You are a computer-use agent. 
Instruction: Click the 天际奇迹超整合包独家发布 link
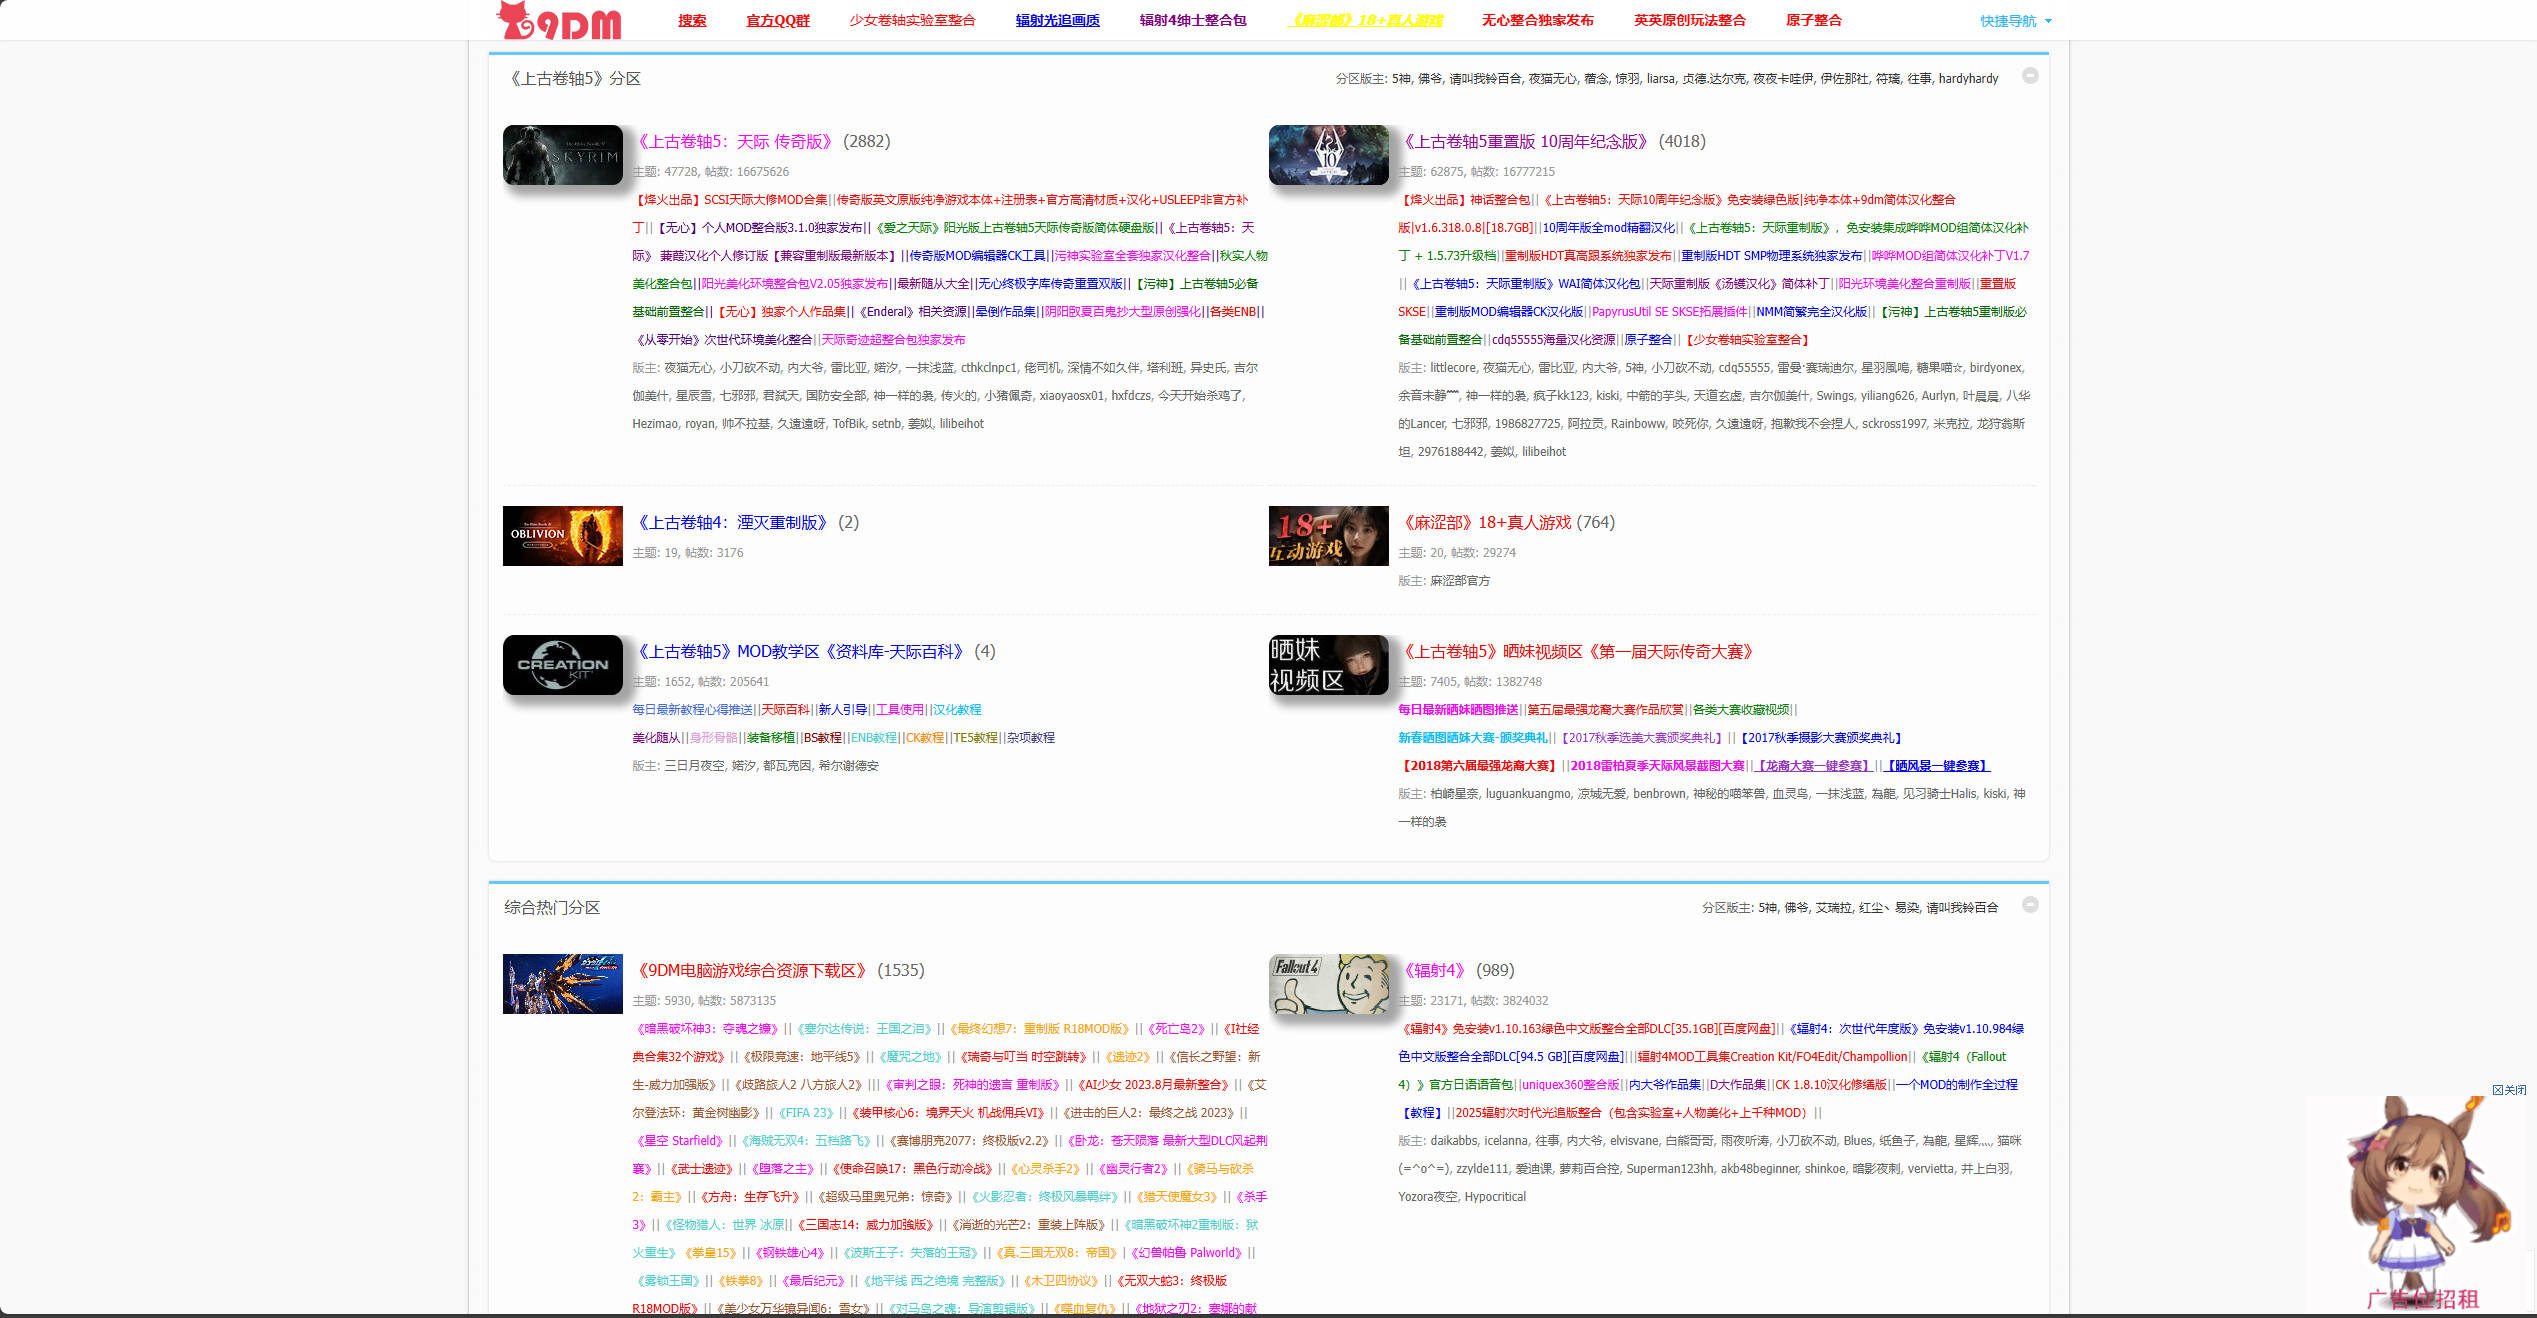(894, 340)
